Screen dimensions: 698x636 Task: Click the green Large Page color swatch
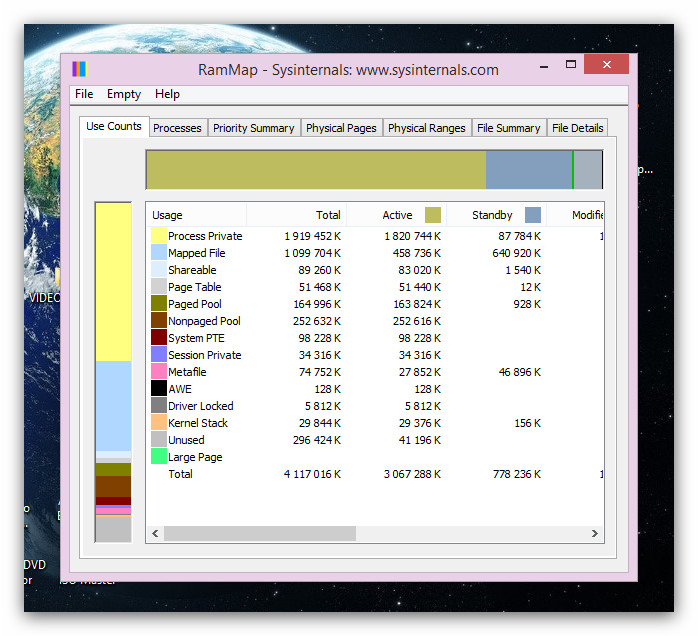click(x=159, y=457)
